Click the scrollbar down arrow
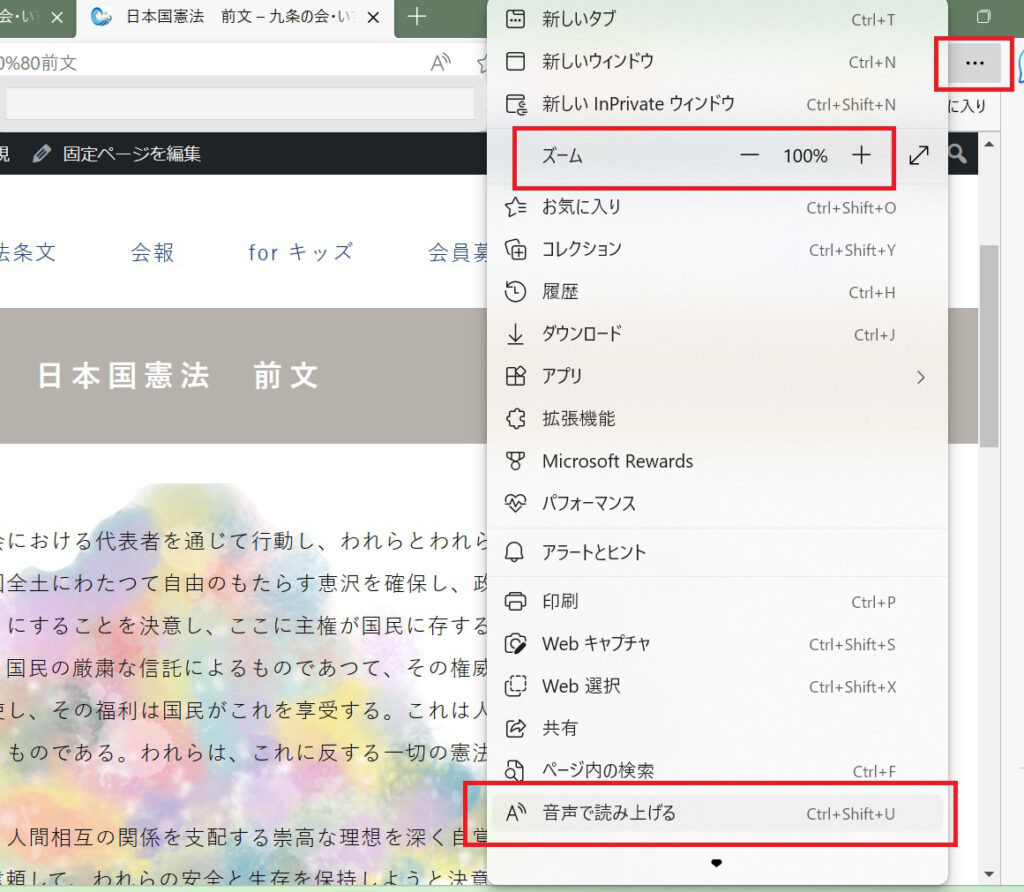The height and width of the screenshot is (892, 1024). 989,874
